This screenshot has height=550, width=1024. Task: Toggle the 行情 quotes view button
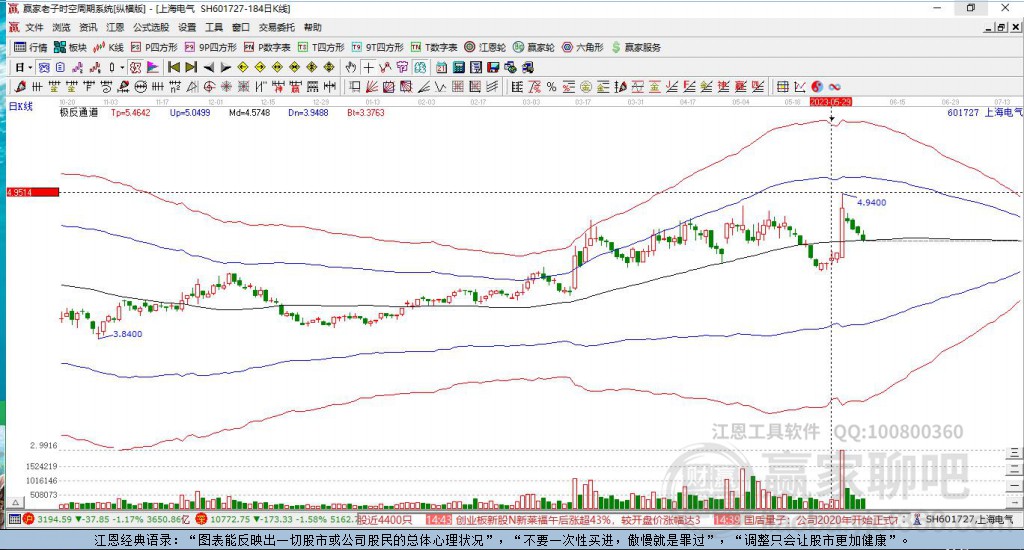coord(31,47)
